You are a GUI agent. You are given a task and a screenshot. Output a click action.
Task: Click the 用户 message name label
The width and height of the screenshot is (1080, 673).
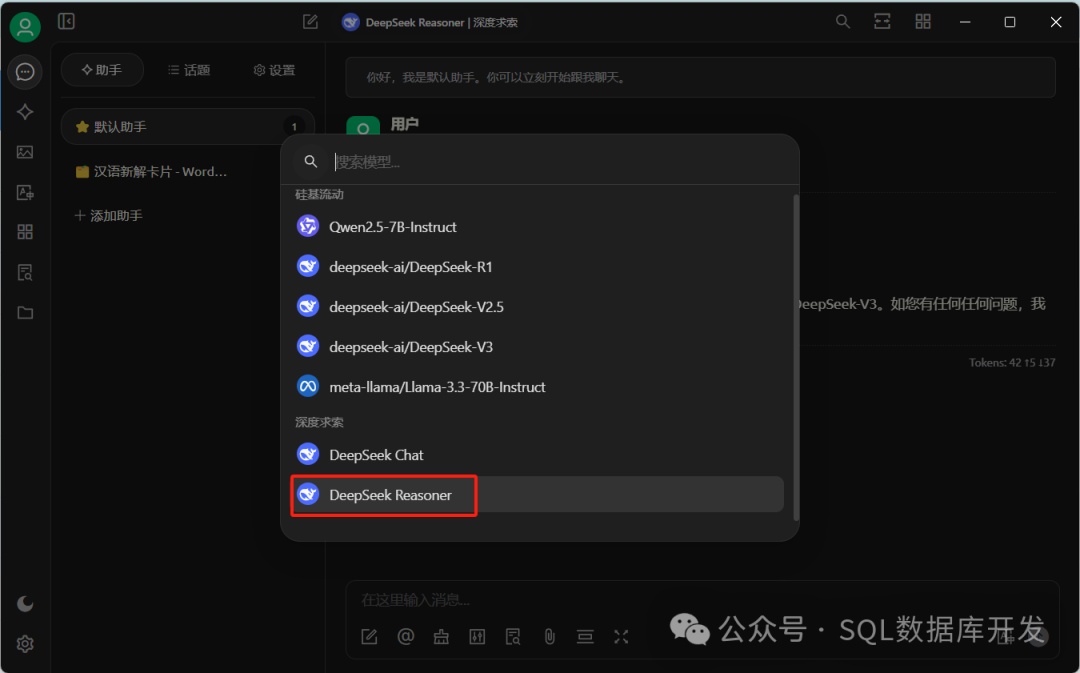[x=404, y=124]
